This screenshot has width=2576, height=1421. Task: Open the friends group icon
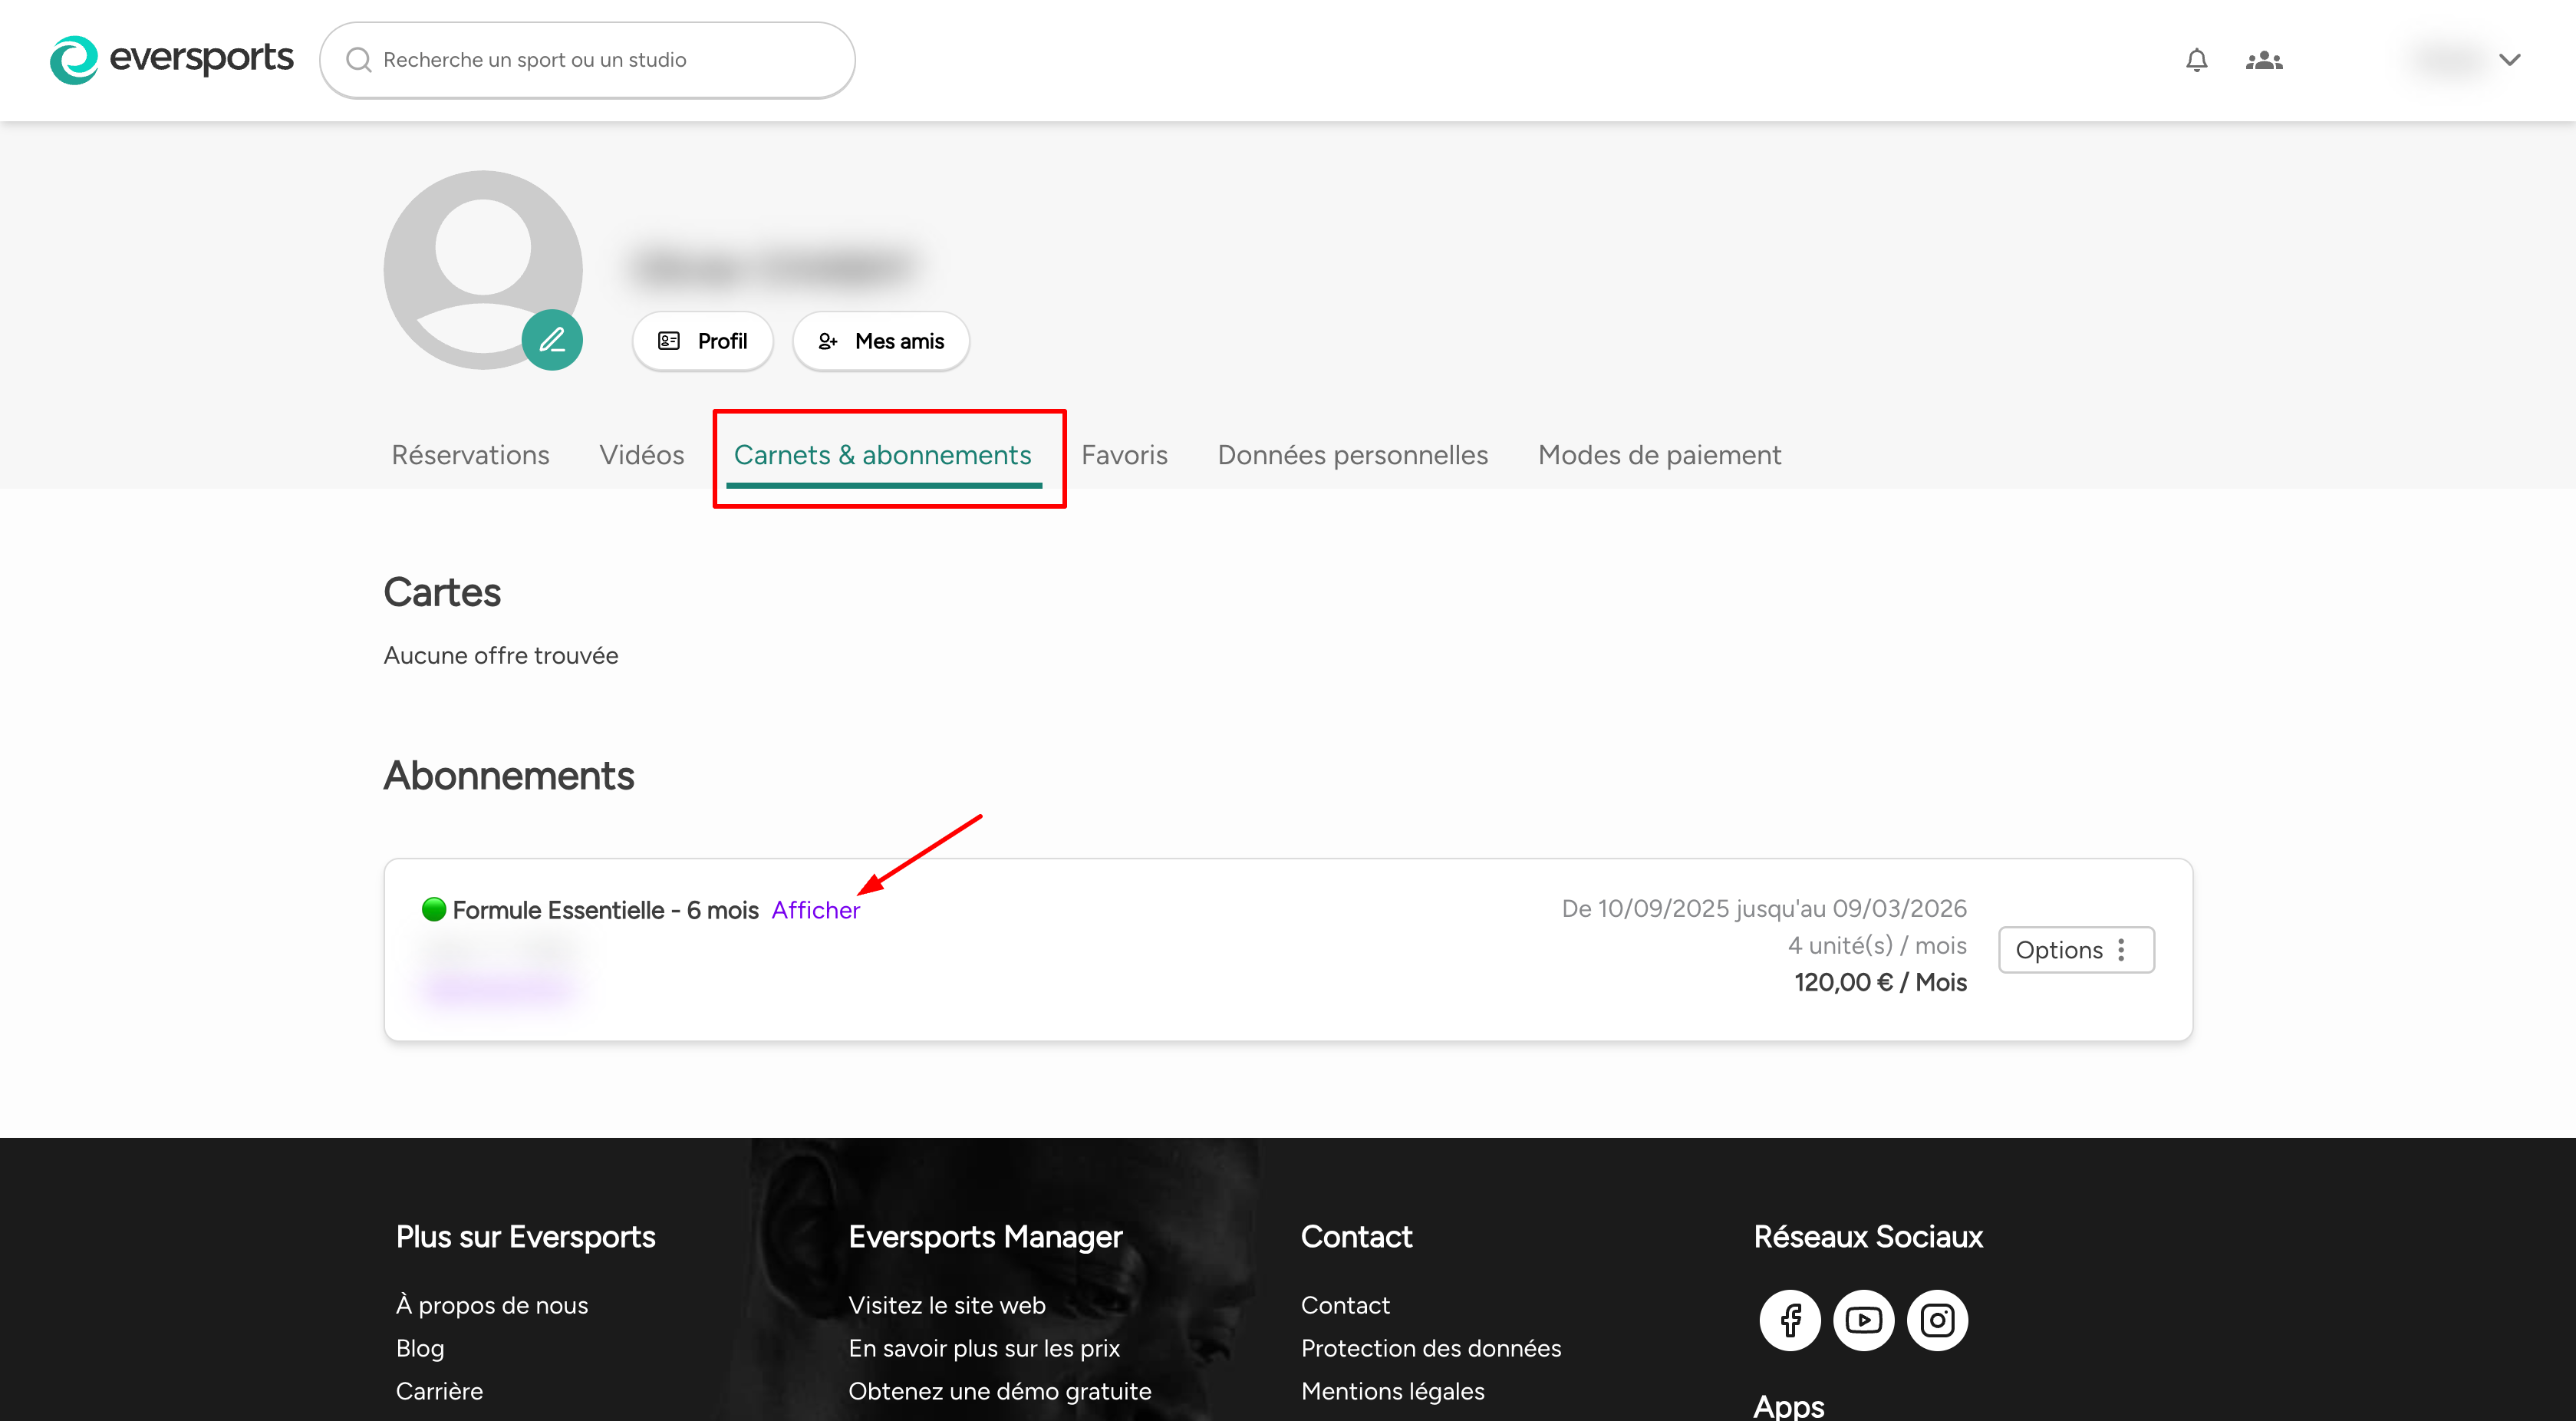tap(2263, 60)
